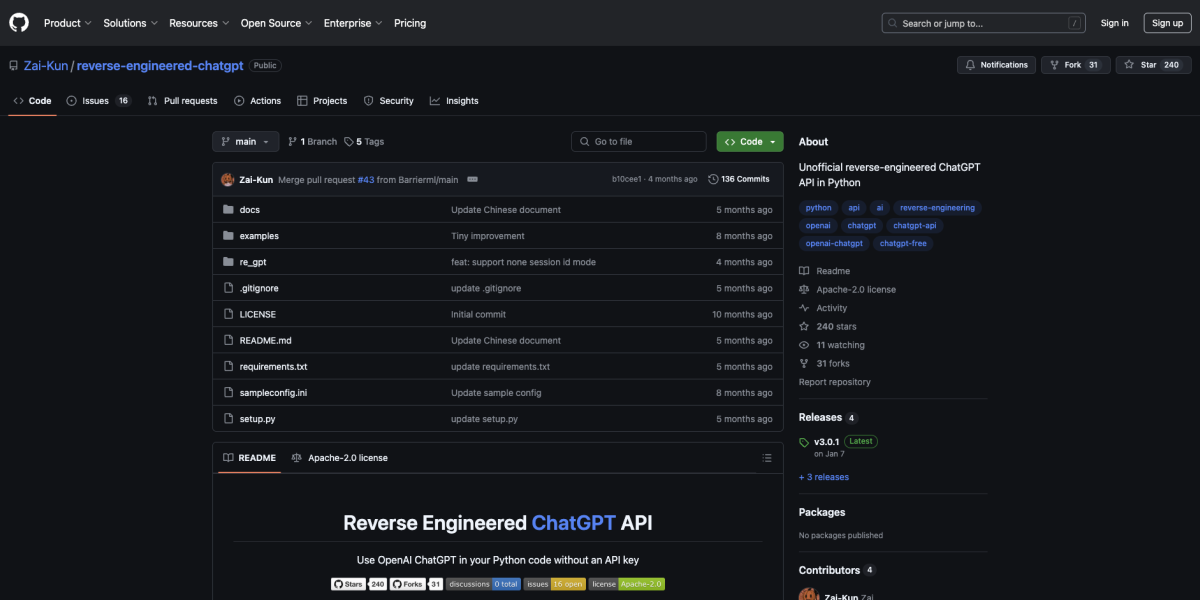Open the Pull requests tab
This screenshot has height=600, width=1200.
click(182, 101)
